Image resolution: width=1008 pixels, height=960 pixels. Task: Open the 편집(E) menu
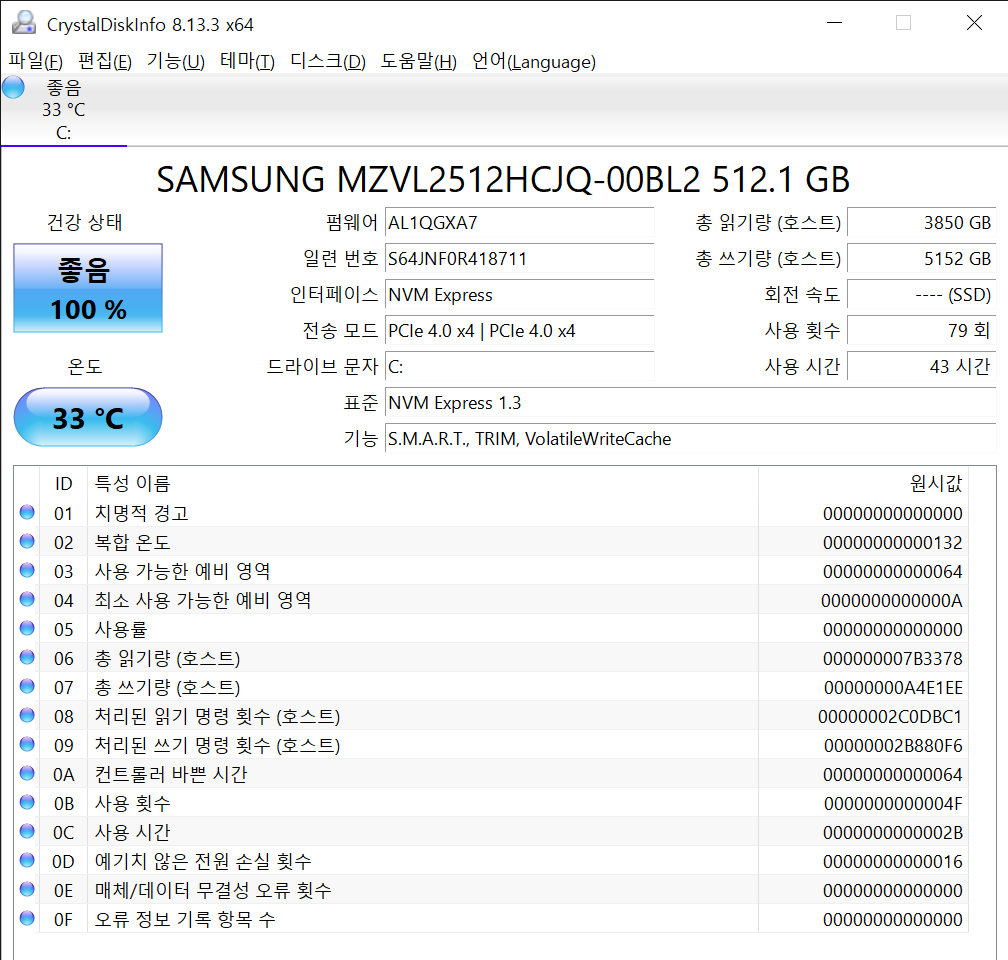point(105,61)
